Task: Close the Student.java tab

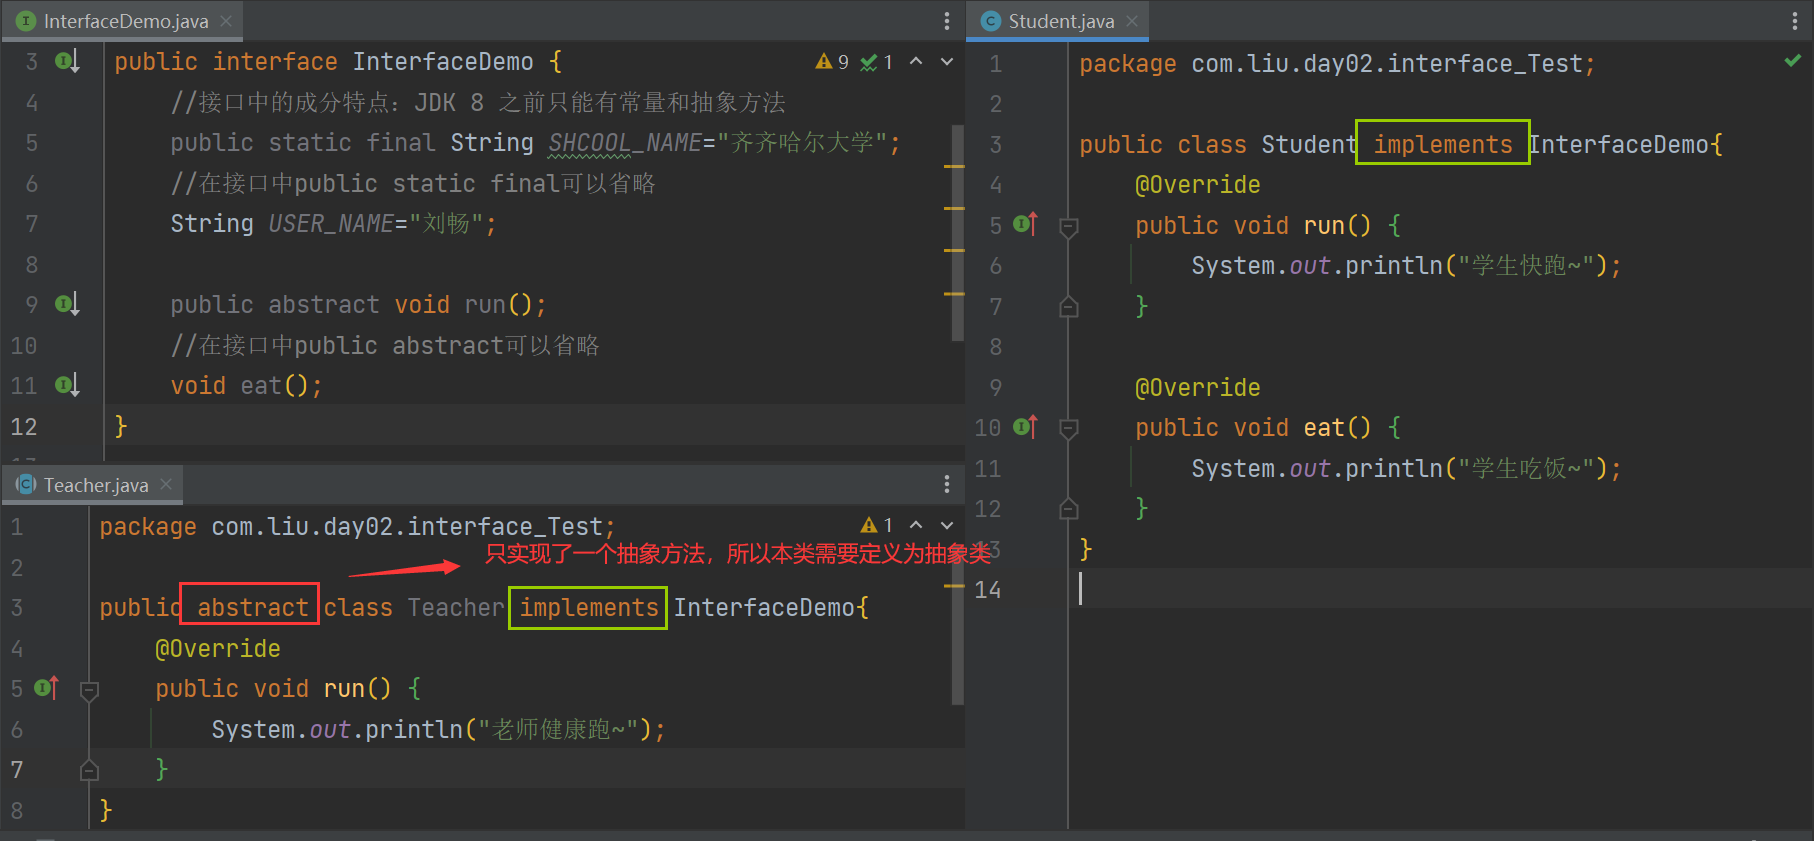Action: 1132,21
